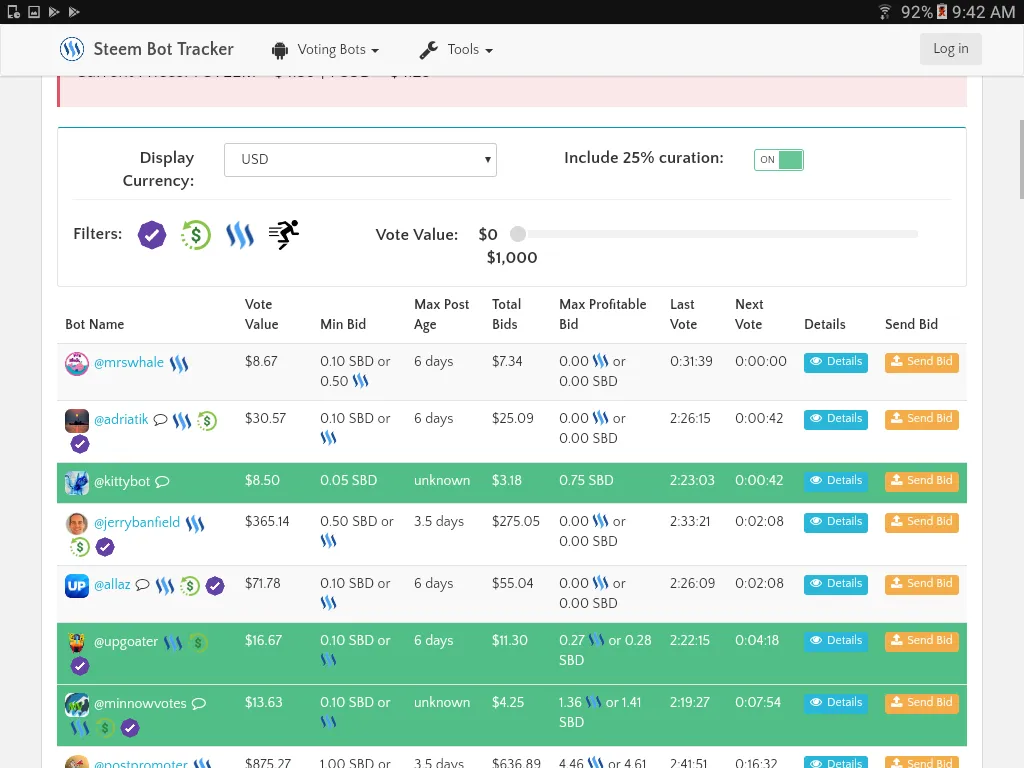This screenshot has width=1024, height=768.
Task: Open Details for mrswhale
Action: (835, 362)
